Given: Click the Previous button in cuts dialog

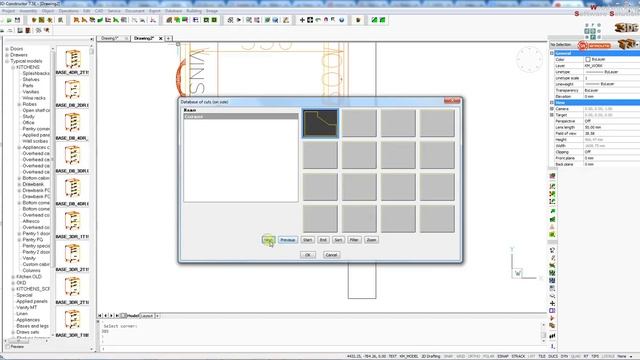Looking at the screenshot, I should (x=287, y=240).
